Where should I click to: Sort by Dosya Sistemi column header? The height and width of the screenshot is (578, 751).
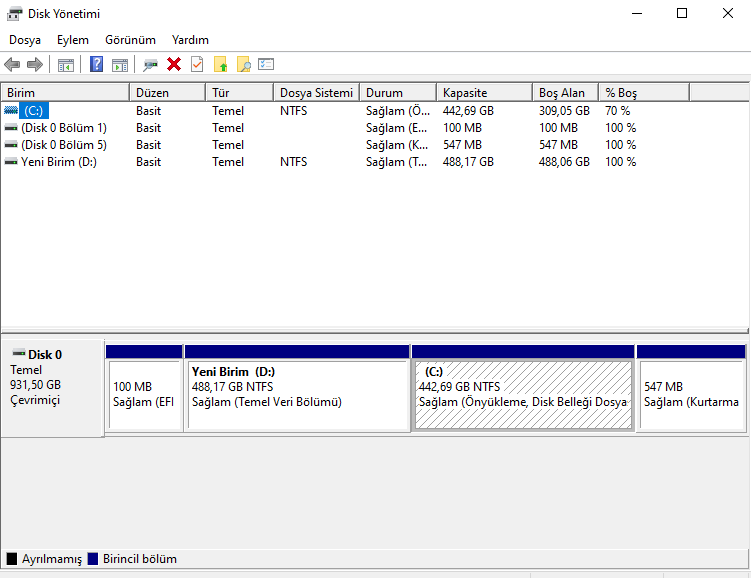(x=317, y=92)
